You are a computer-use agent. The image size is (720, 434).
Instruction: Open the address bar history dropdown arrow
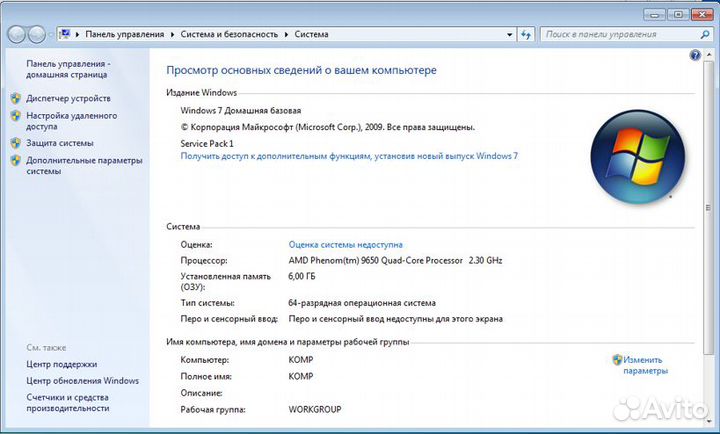click(x=509, y=34)
